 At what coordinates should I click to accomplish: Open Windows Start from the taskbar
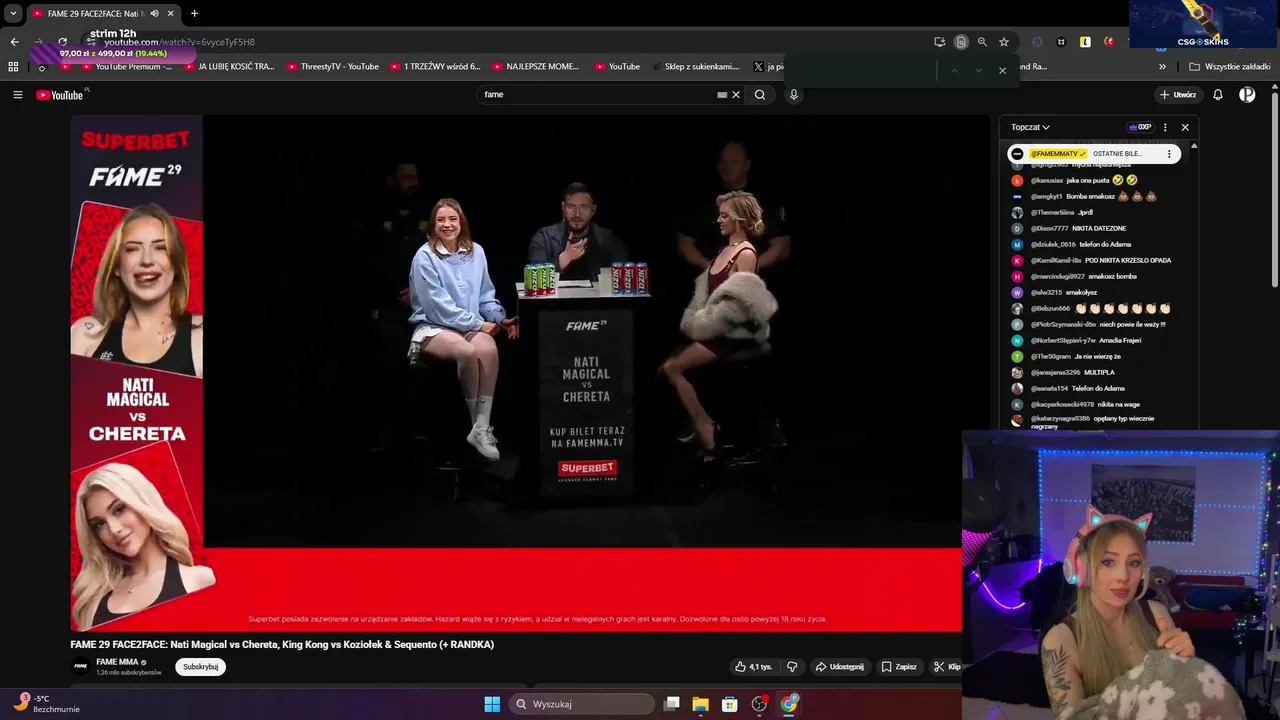pos(492,704)
